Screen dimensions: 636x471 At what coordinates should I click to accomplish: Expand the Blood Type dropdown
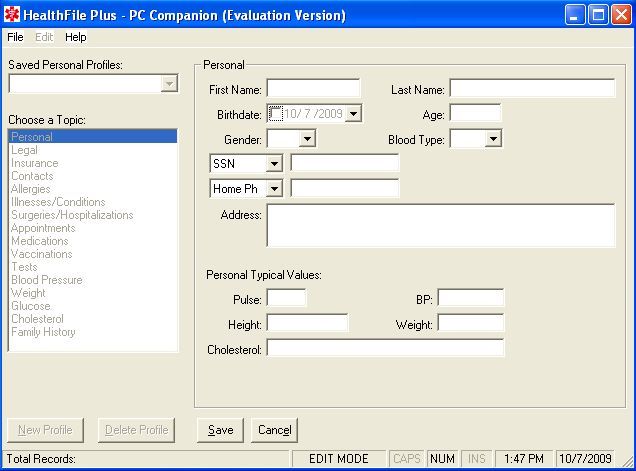[493, 139]
